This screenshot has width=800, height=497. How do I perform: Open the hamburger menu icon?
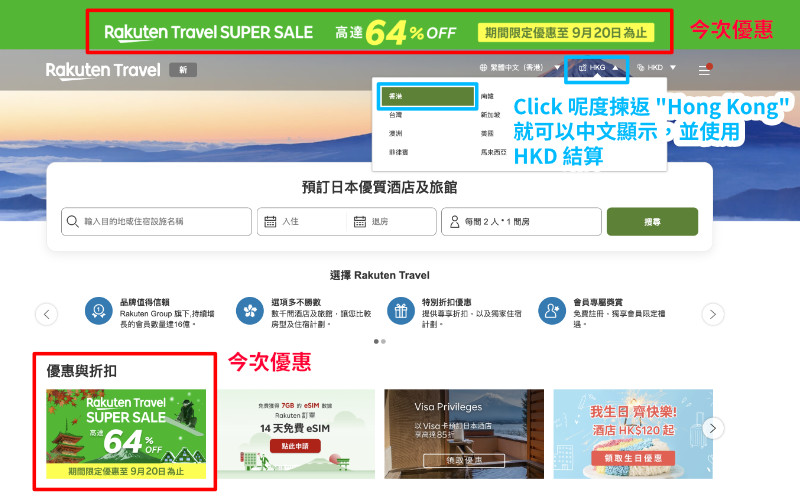(x=705, y=69)
